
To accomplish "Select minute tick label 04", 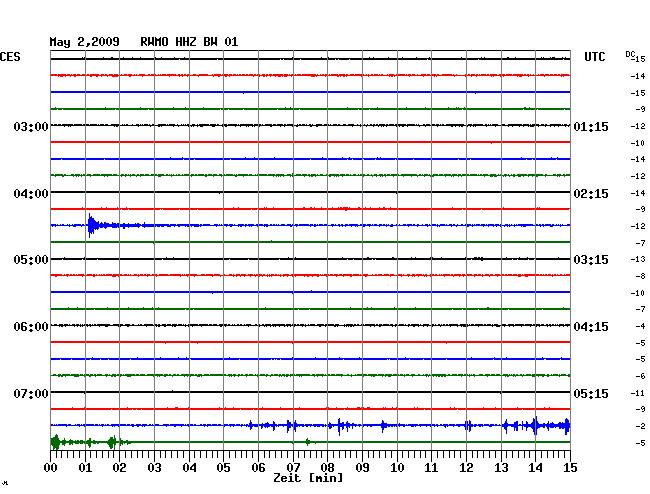I will (x=189, y=468).
